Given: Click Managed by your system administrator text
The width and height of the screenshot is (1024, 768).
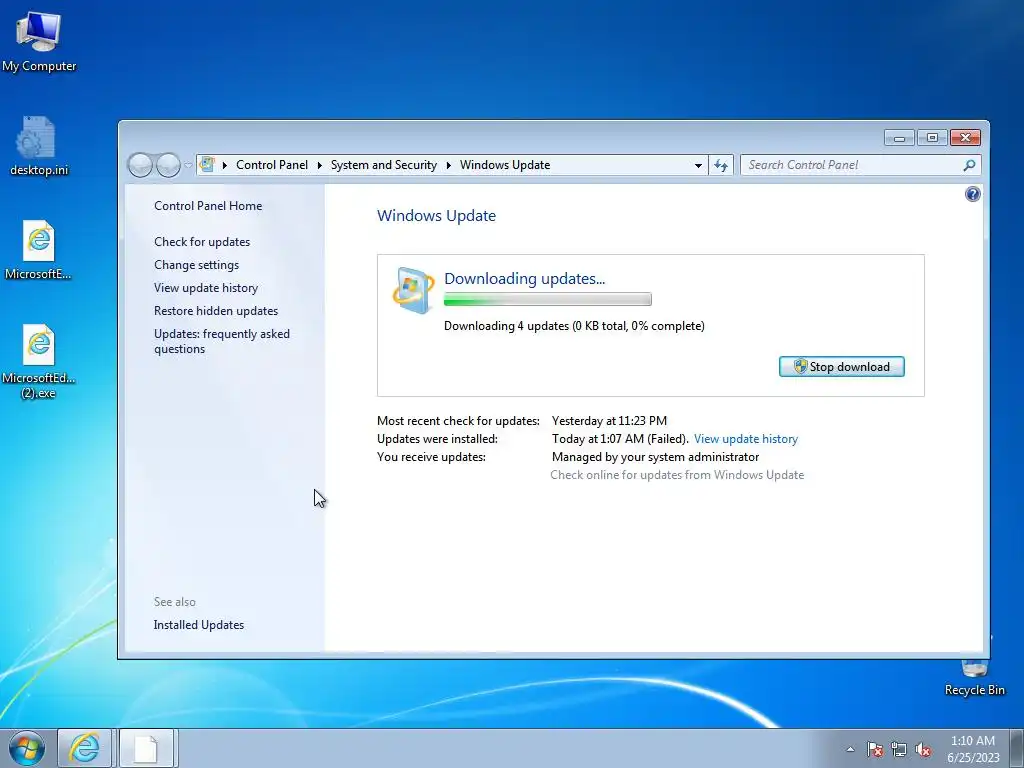Looking at the screenshot, I should 655,456.
